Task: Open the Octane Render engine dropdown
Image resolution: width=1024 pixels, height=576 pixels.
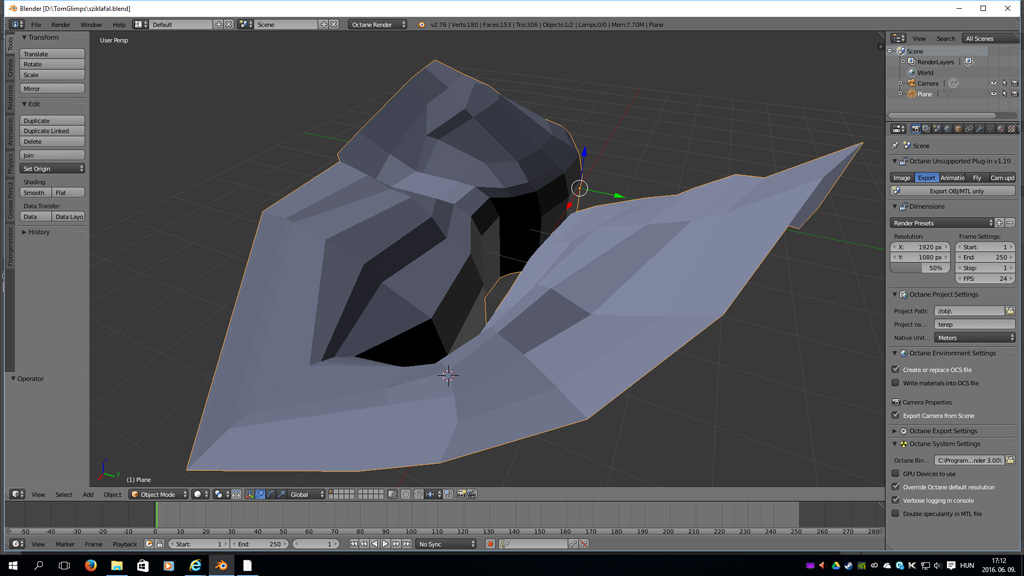Action: pyautogui.click(x=377, y=24)
